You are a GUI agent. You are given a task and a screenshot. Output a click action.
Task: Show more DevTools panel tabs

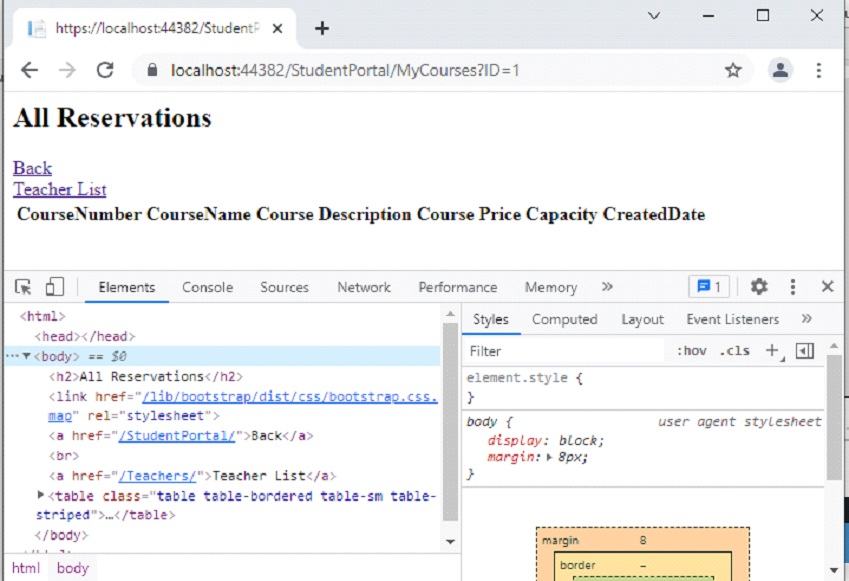[x=607, y=286]
